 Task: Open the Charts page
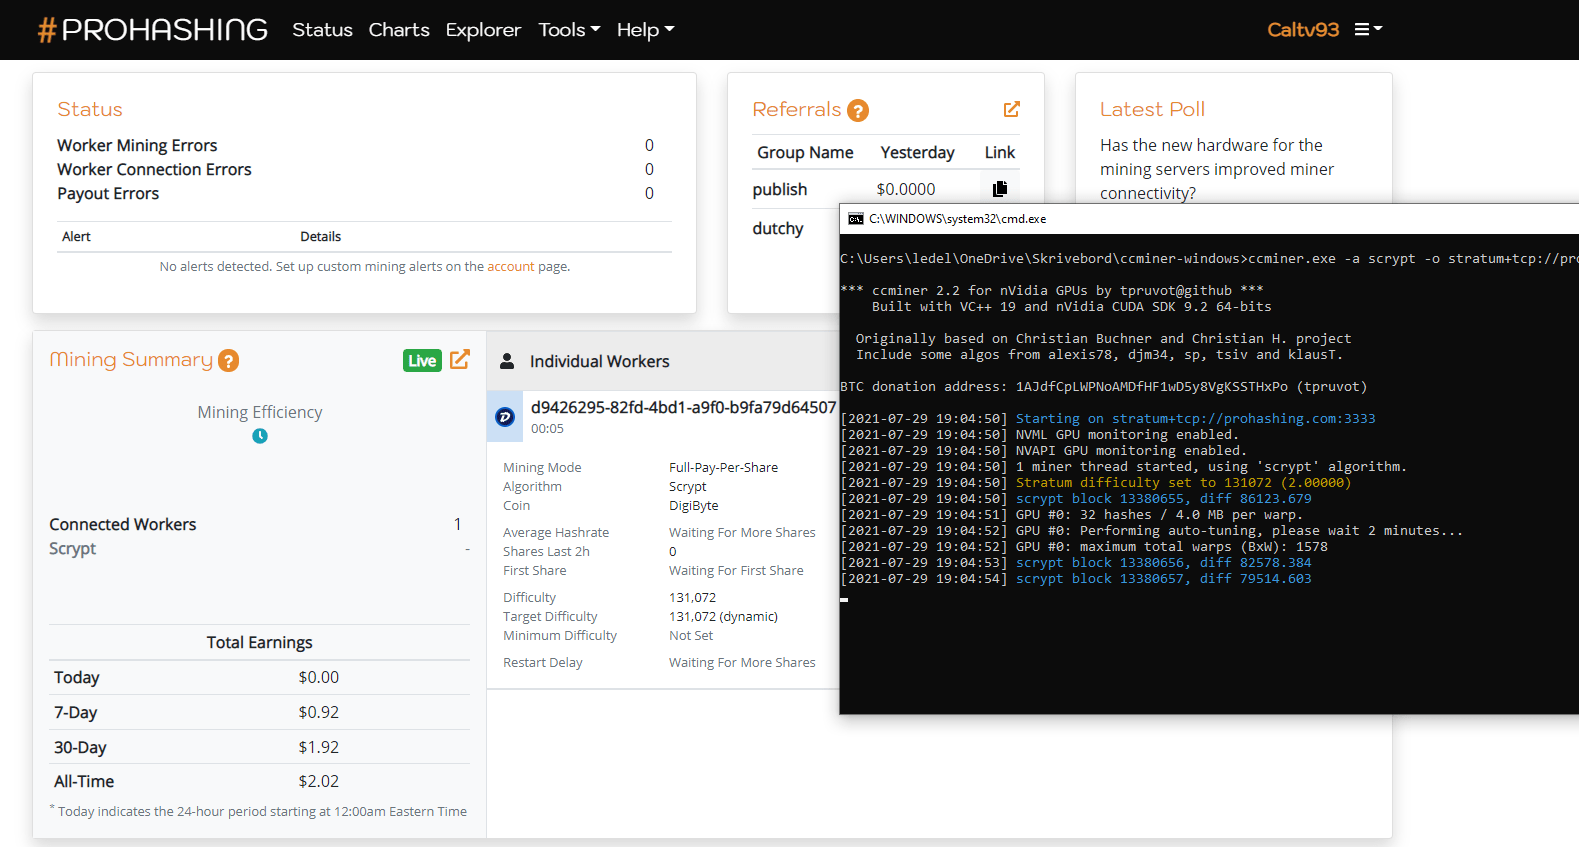coord(399,30)
